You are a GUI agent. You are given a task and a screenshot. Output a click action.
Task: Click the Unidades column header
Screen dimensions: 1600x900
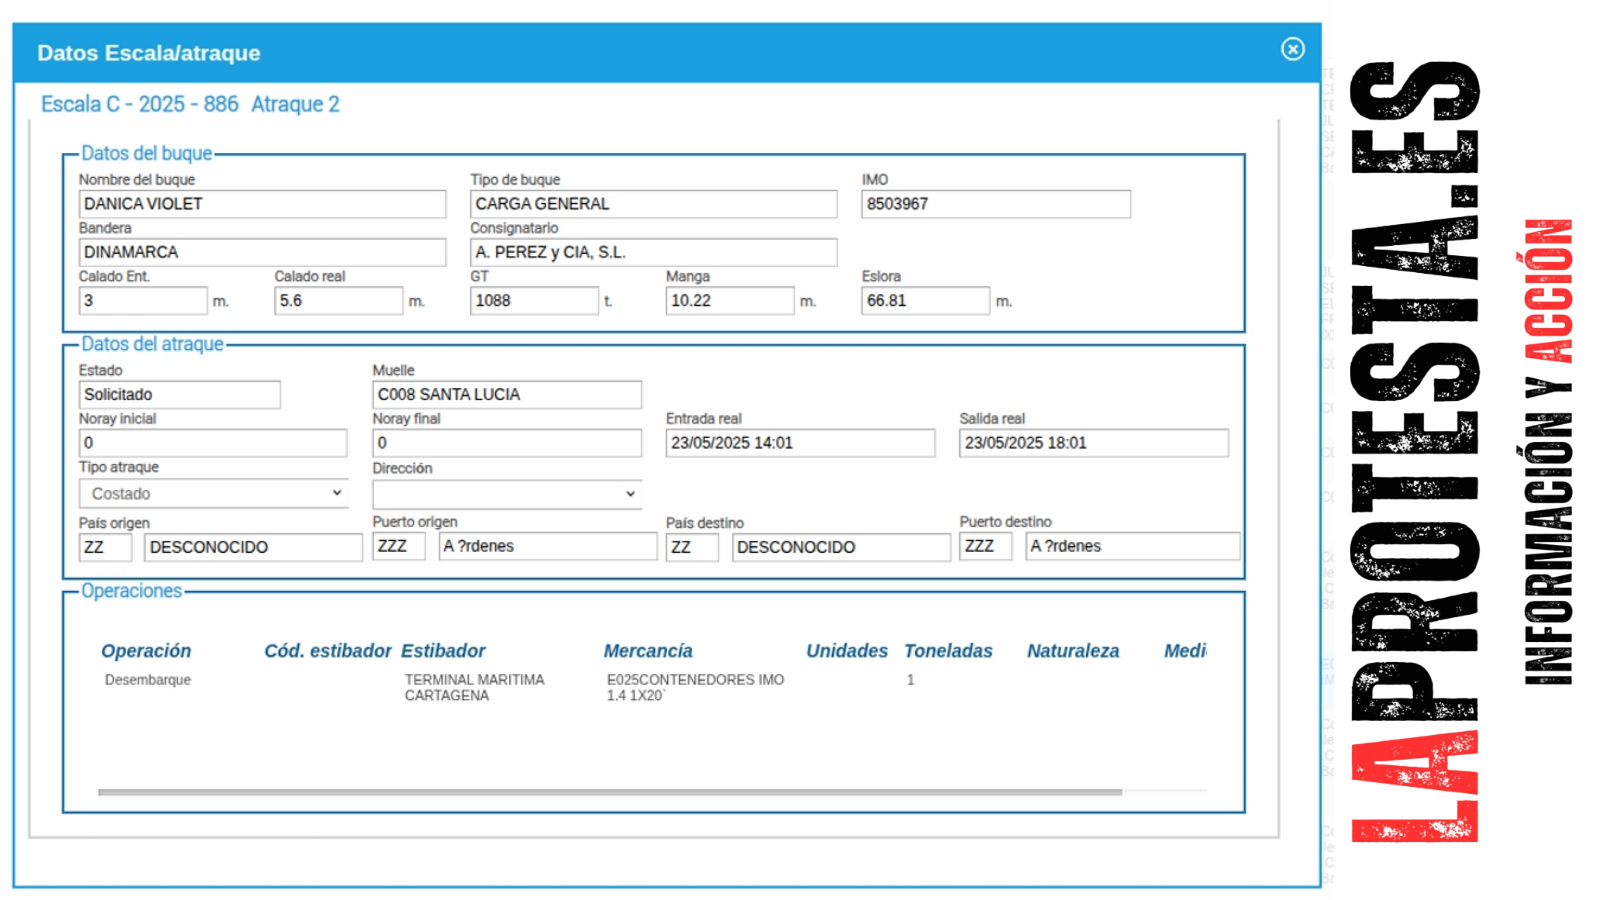click(847, 651)
